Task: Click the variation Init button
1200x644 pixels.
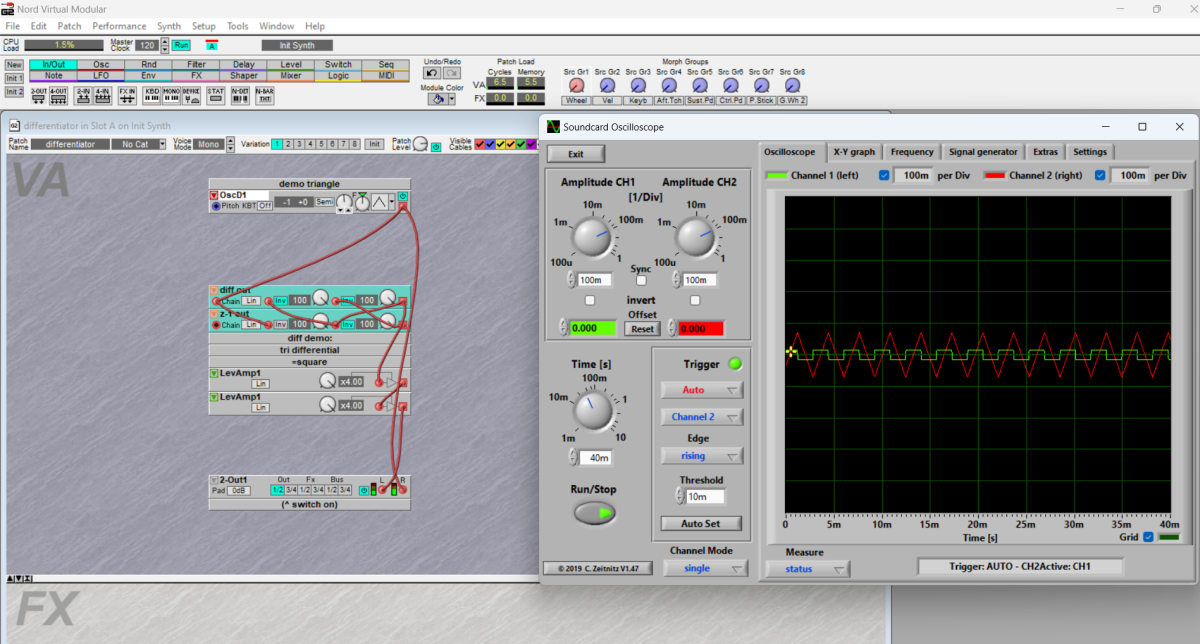Action: pos(373,144)
